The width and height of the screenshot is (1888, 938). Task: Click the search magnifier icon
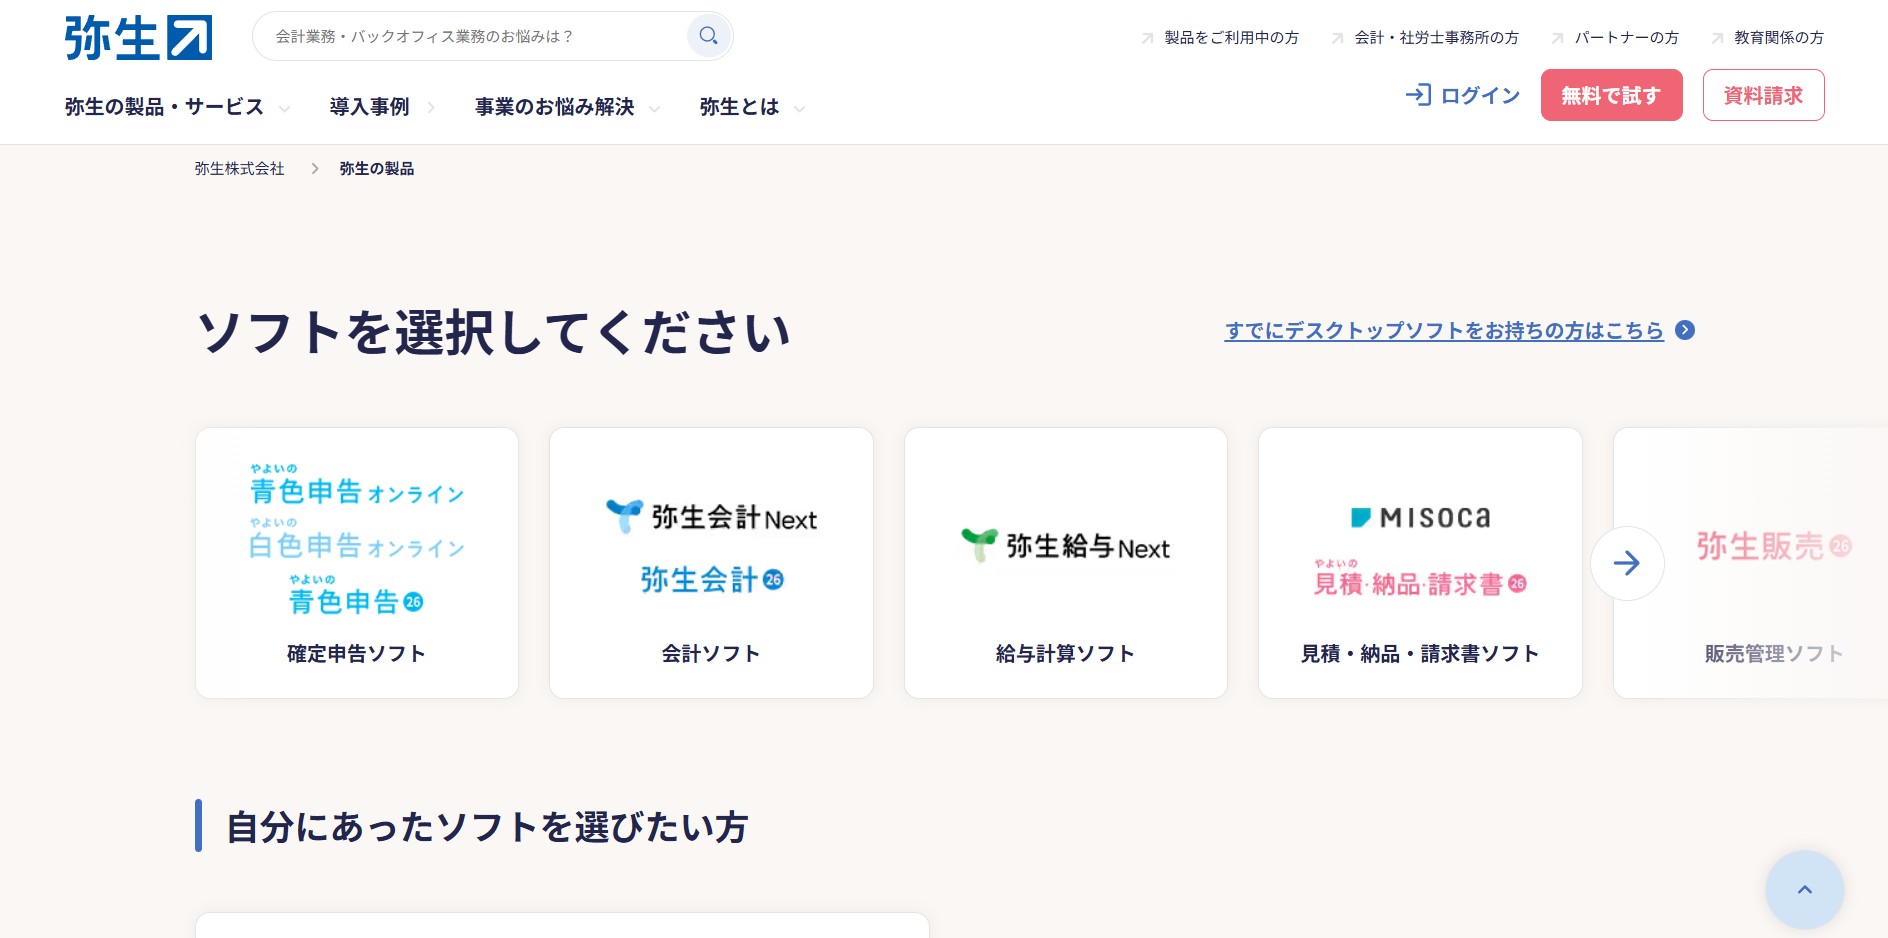(x=708, y=35)
